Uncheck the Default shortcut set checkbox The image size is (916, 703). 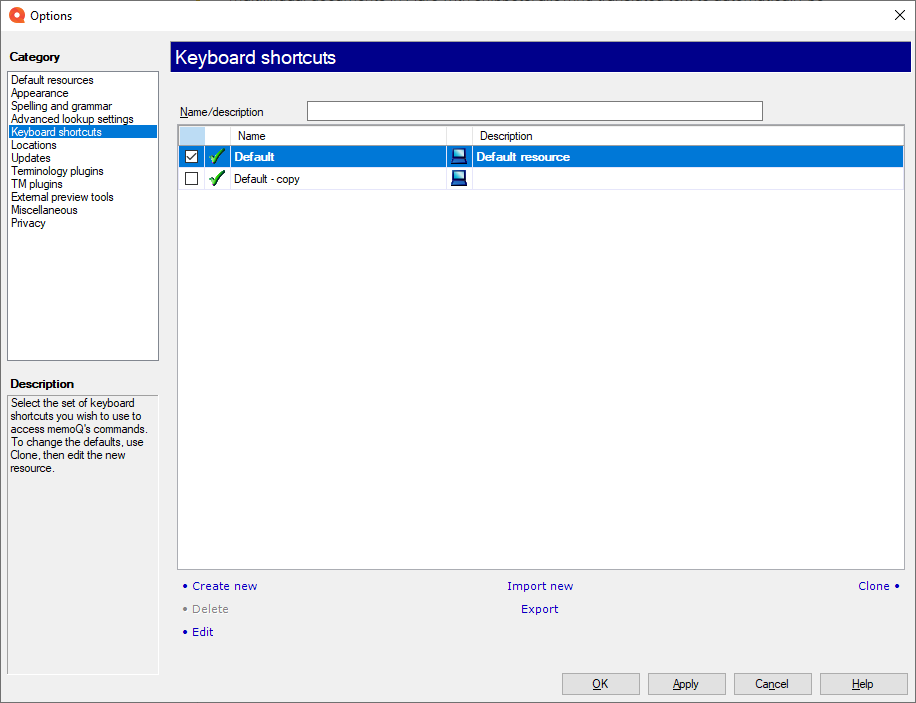click(192, 157)
